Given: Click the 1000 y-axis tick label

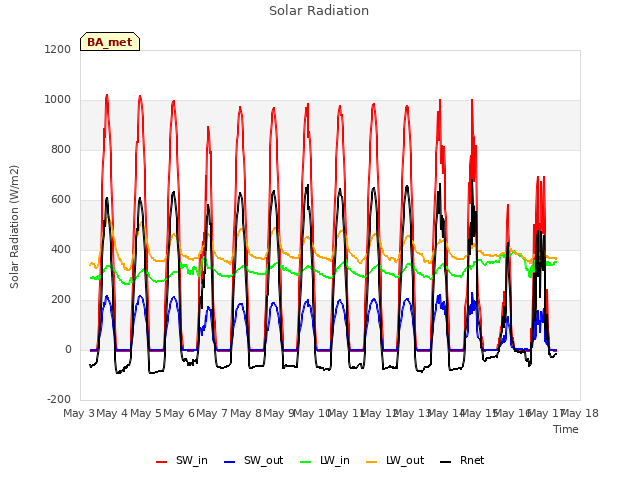Looking at the screenshot, I should click(58, 100).
